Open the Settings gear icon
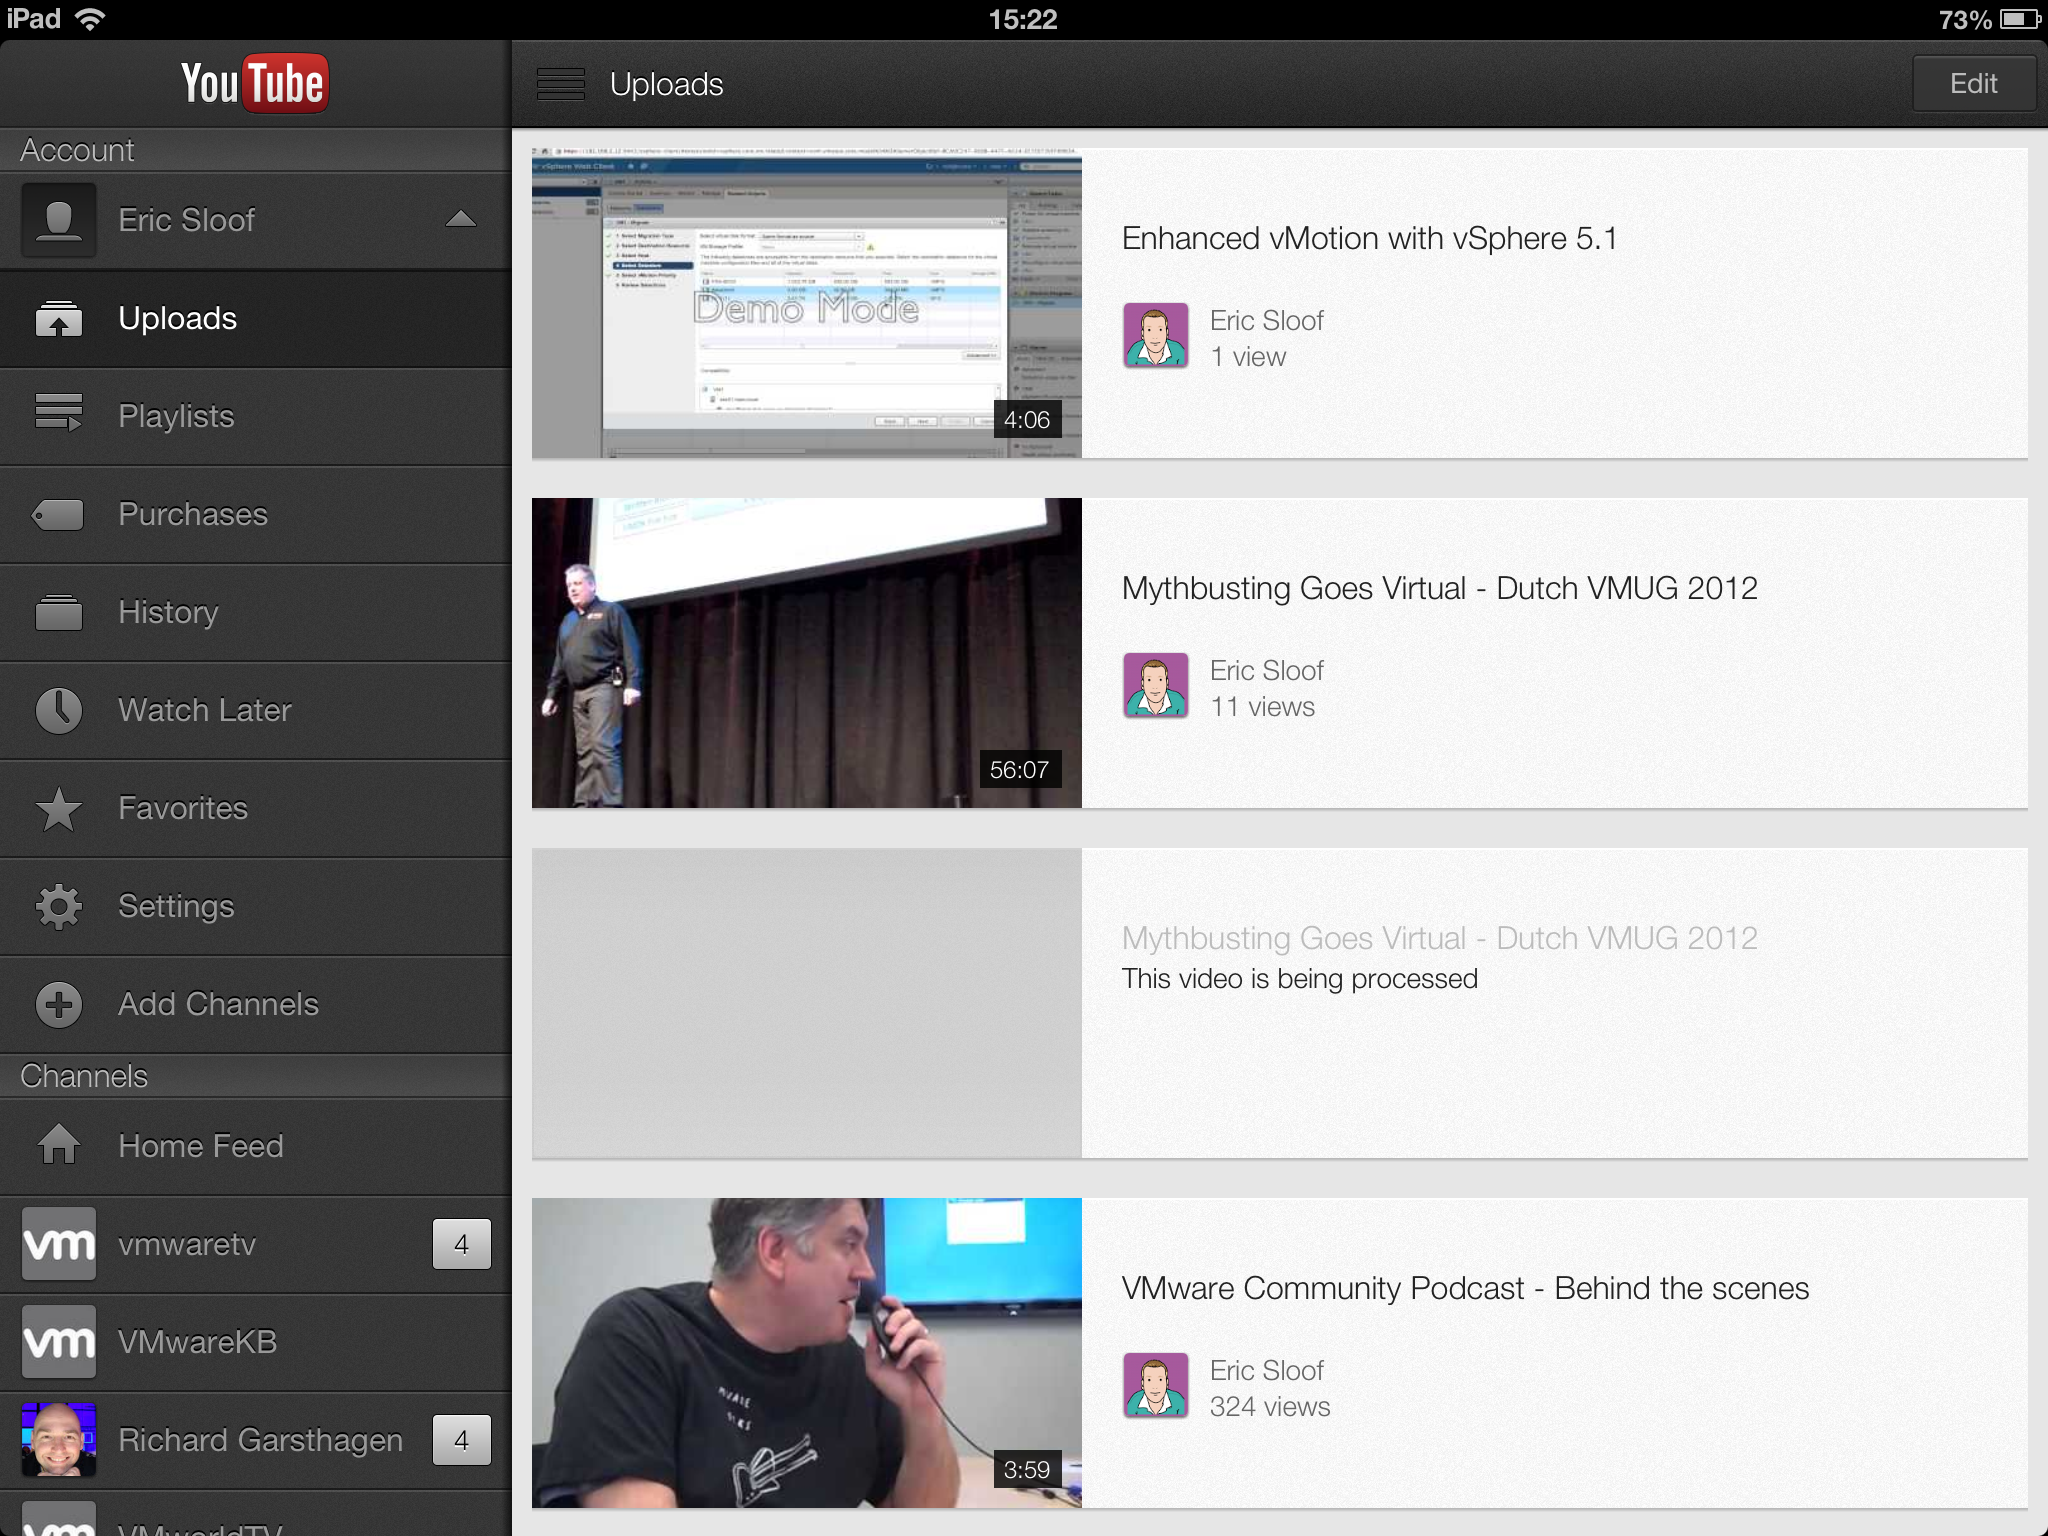This screenshot has width=2048, height=1536. coord(59,906)
